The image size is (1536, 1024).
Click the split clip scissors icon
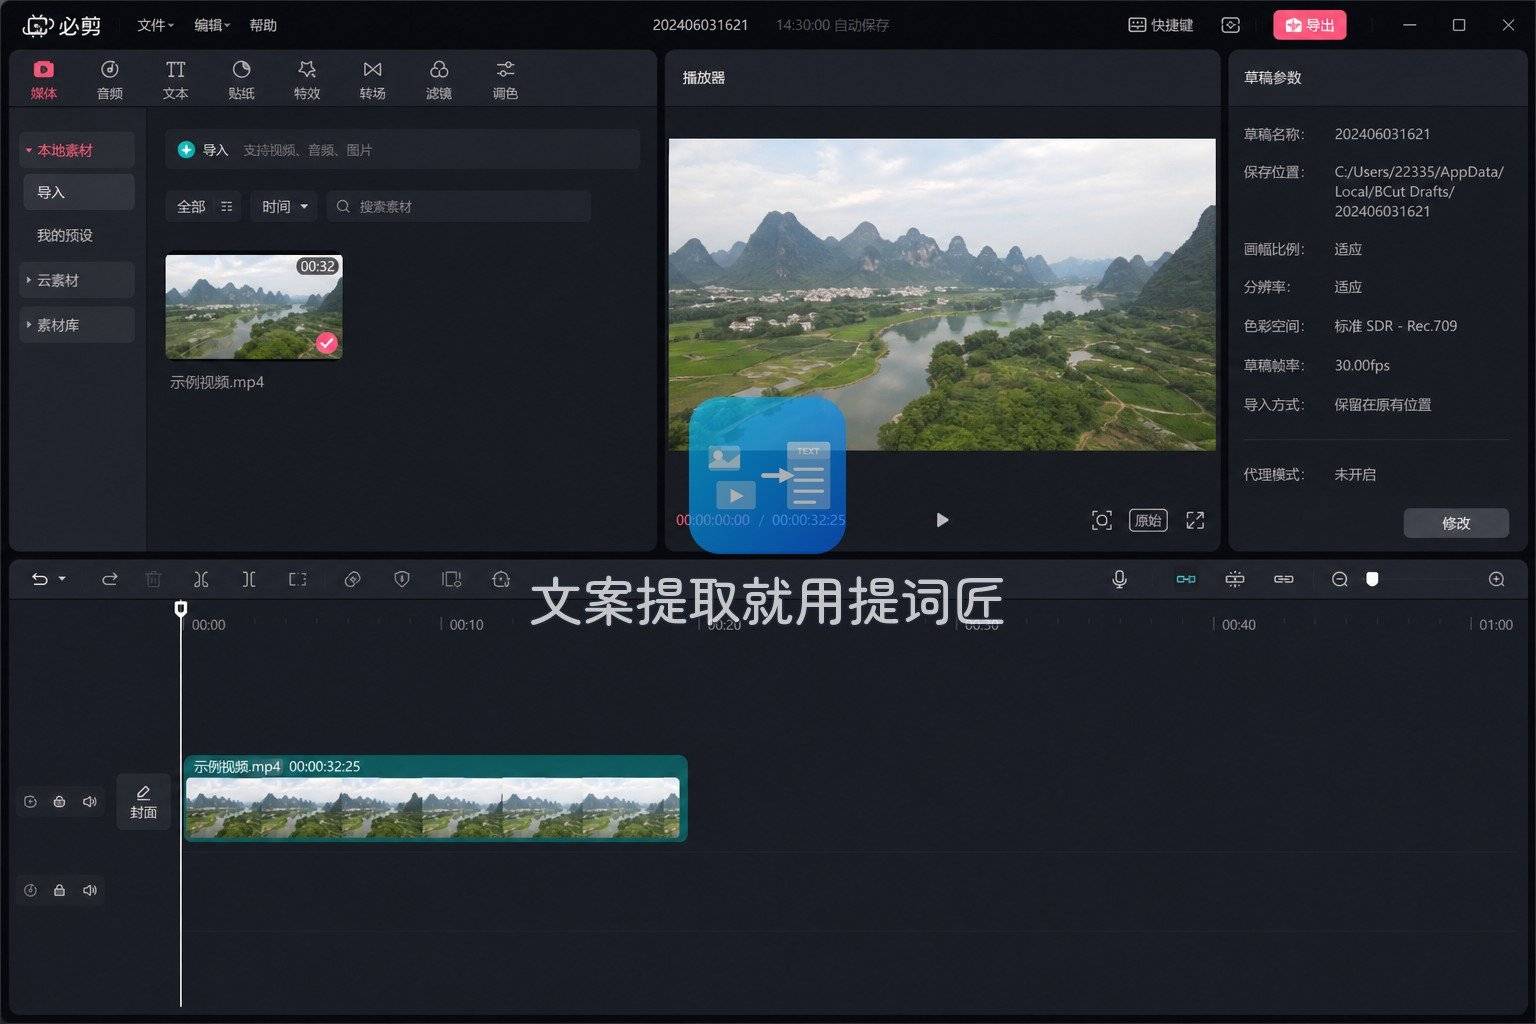click(x=201, y=579)
